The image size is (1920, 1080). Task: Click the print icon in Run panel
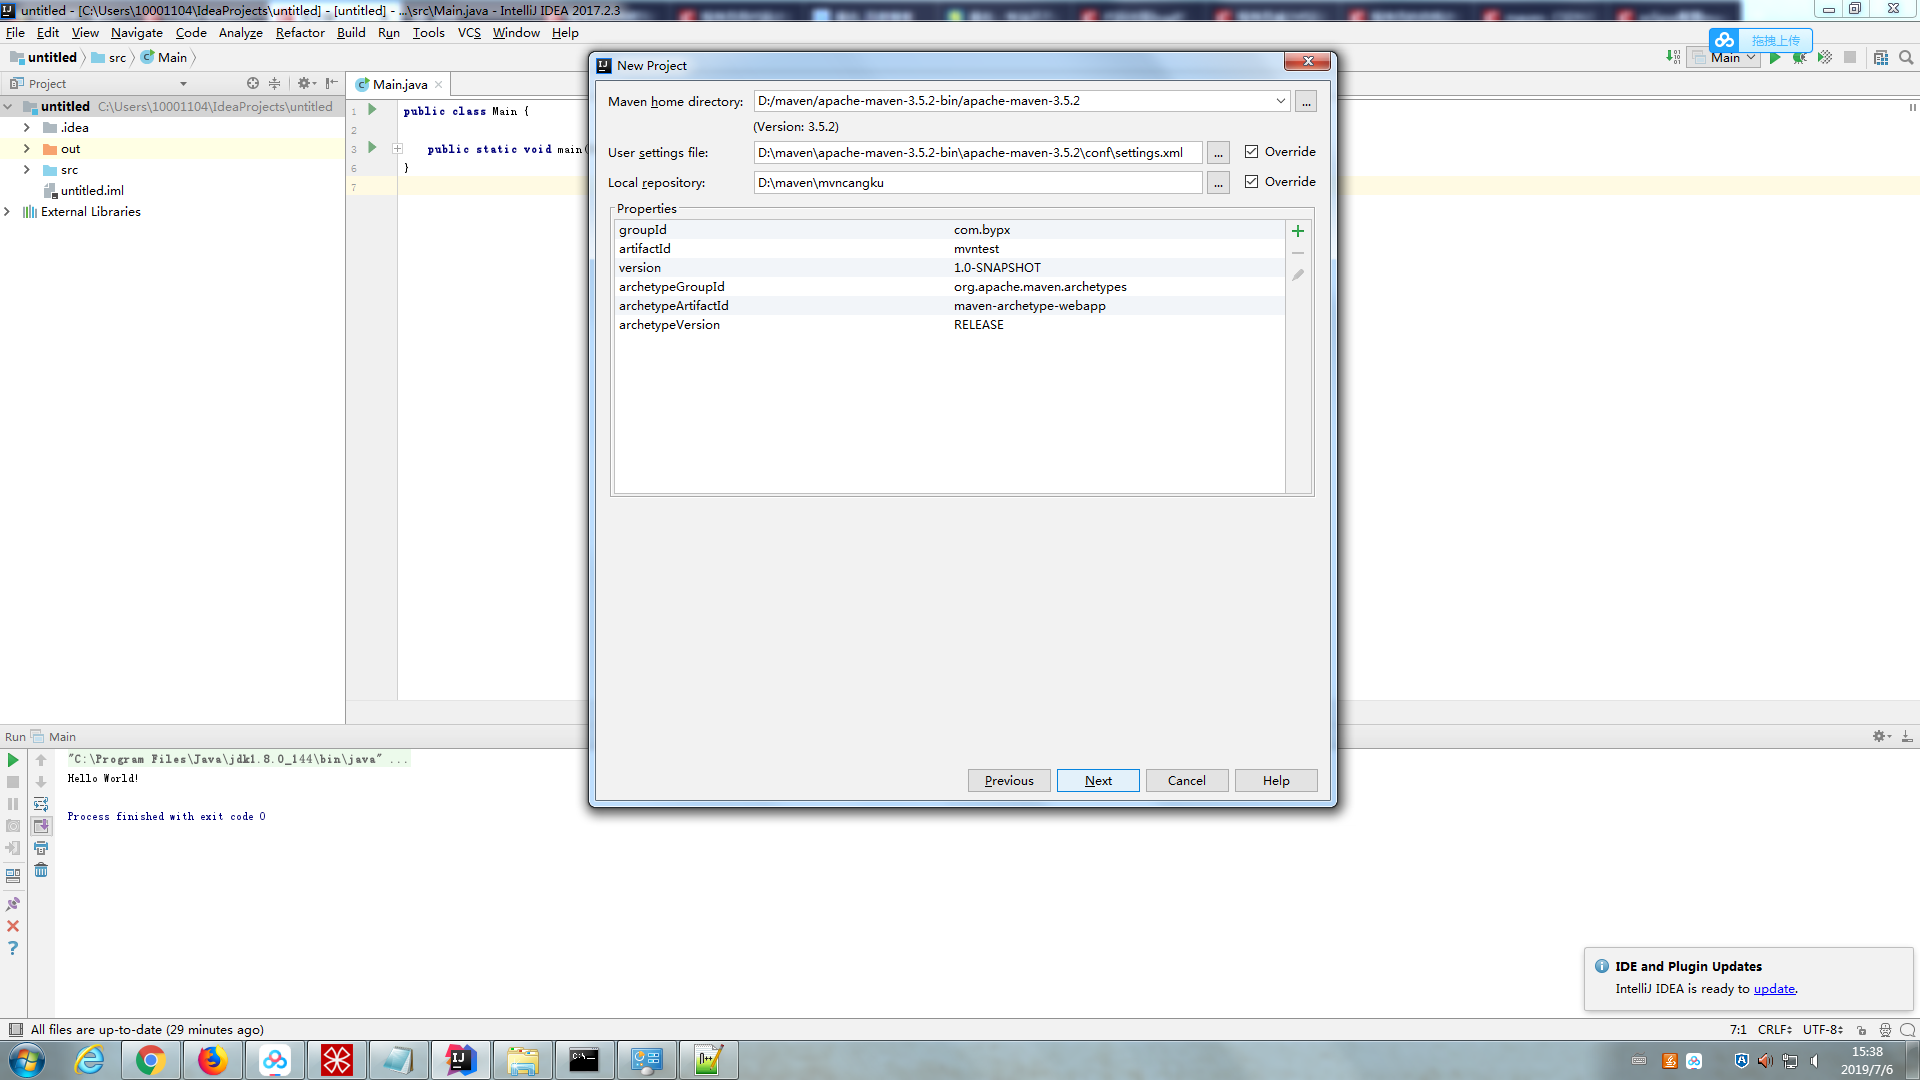41,848
